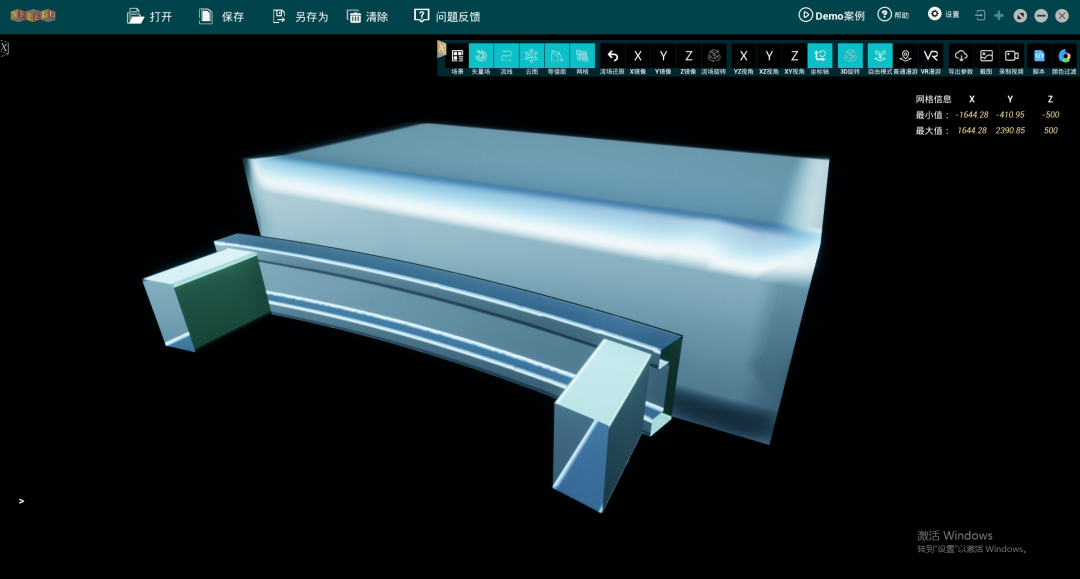The height and width of the screenshot is (579, 1080).
Task: Open the Demo案例 examples
Action: (831, 15)
